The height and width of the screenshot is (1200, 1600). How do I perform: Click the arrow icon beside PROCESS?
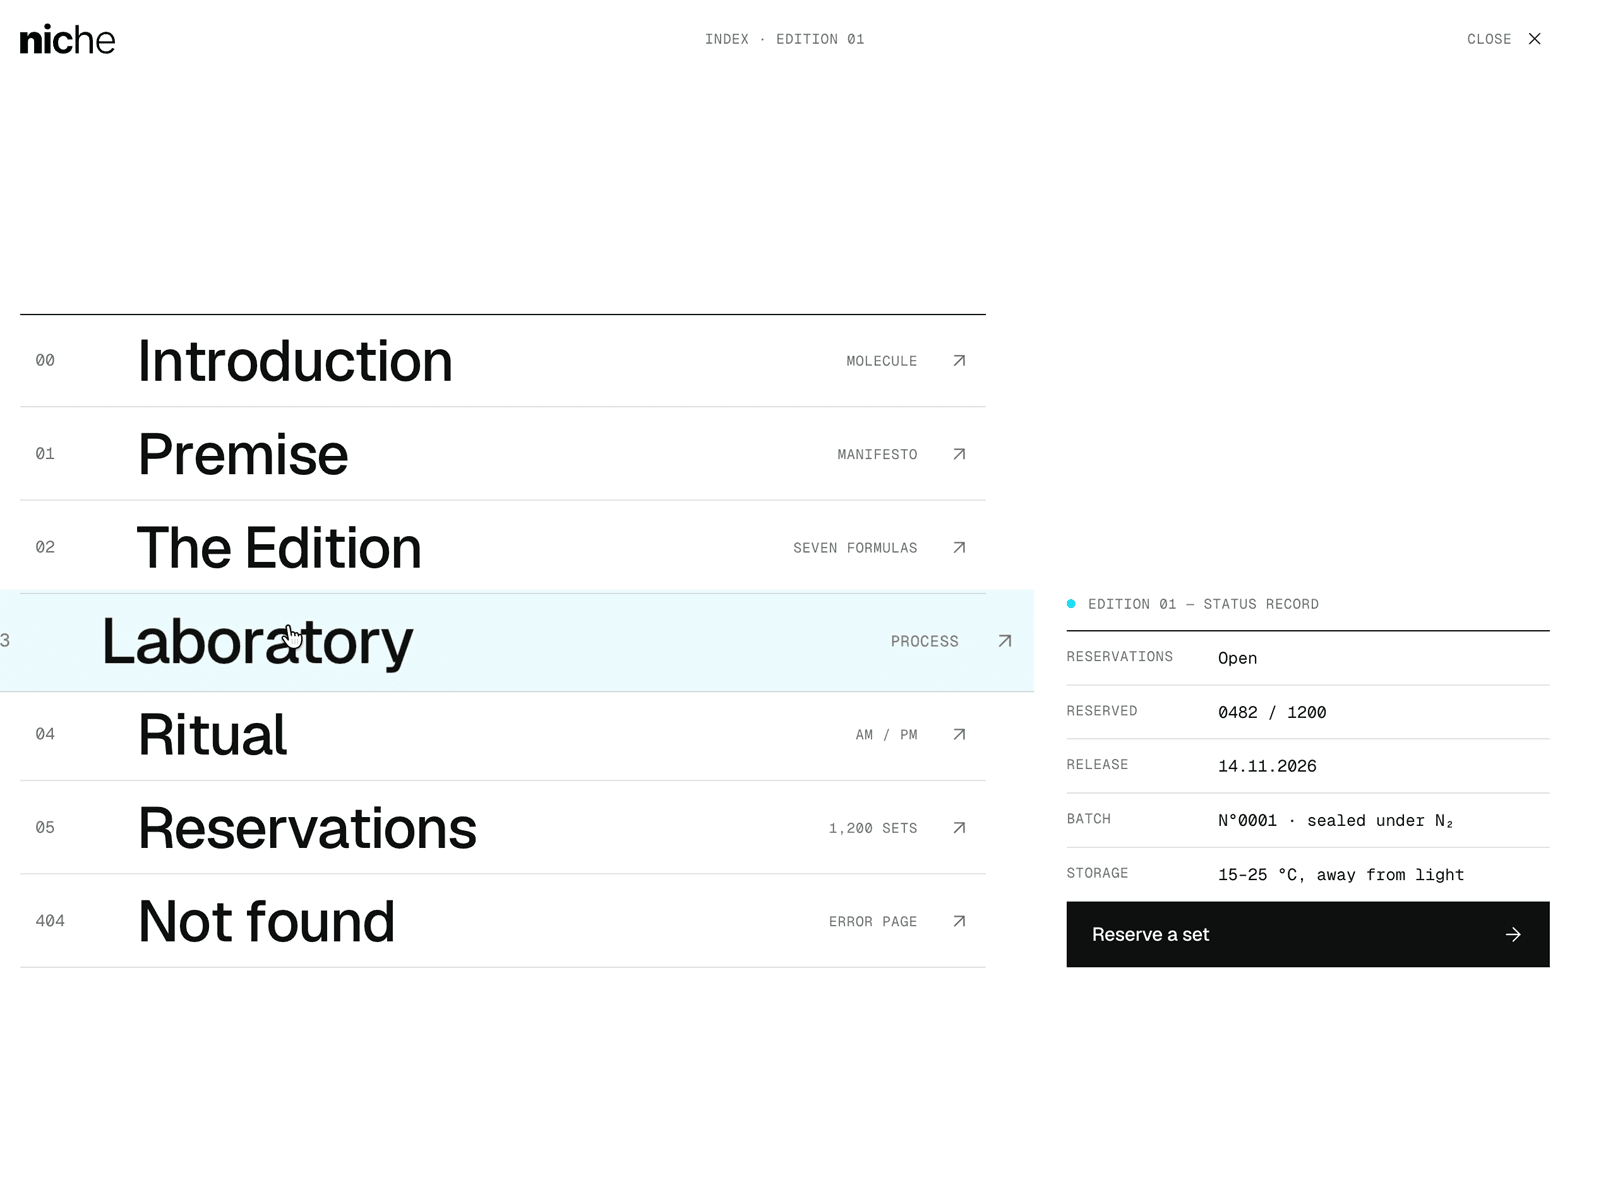pos(1005,641)
